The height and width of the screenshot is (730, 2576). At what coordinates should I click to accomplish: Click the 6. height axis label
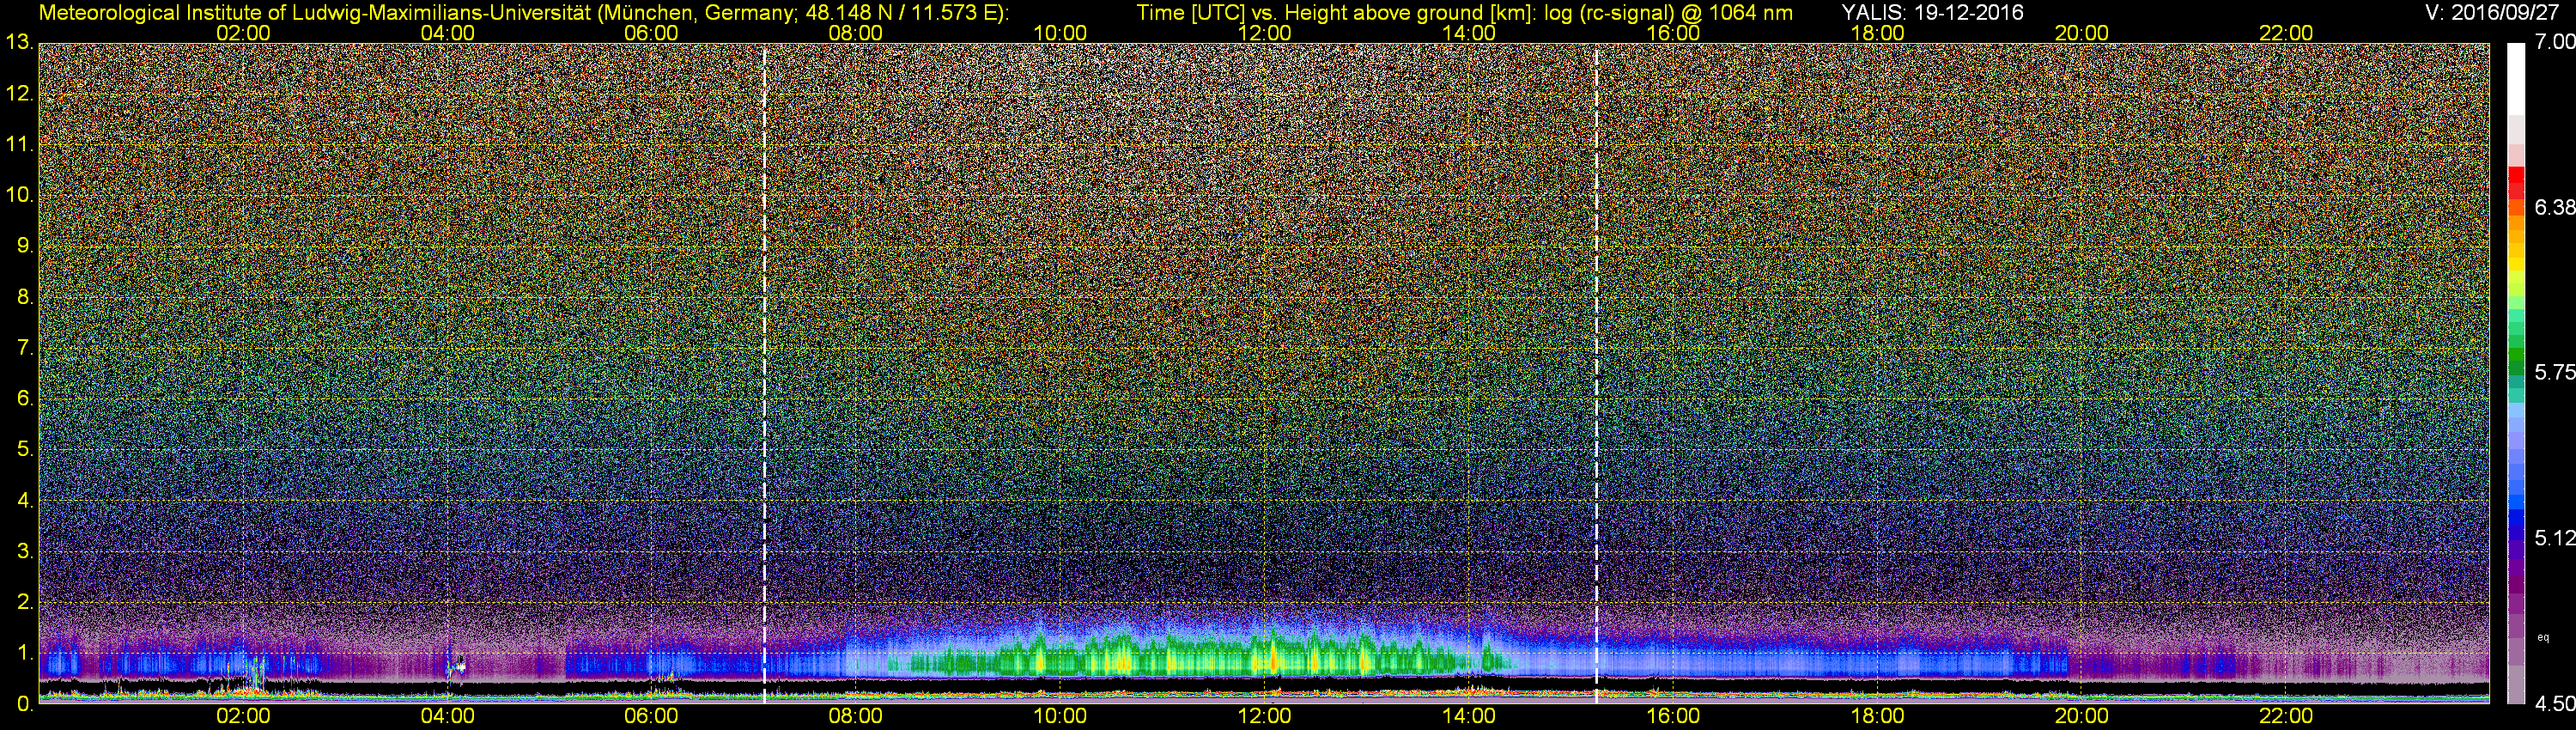25,398
